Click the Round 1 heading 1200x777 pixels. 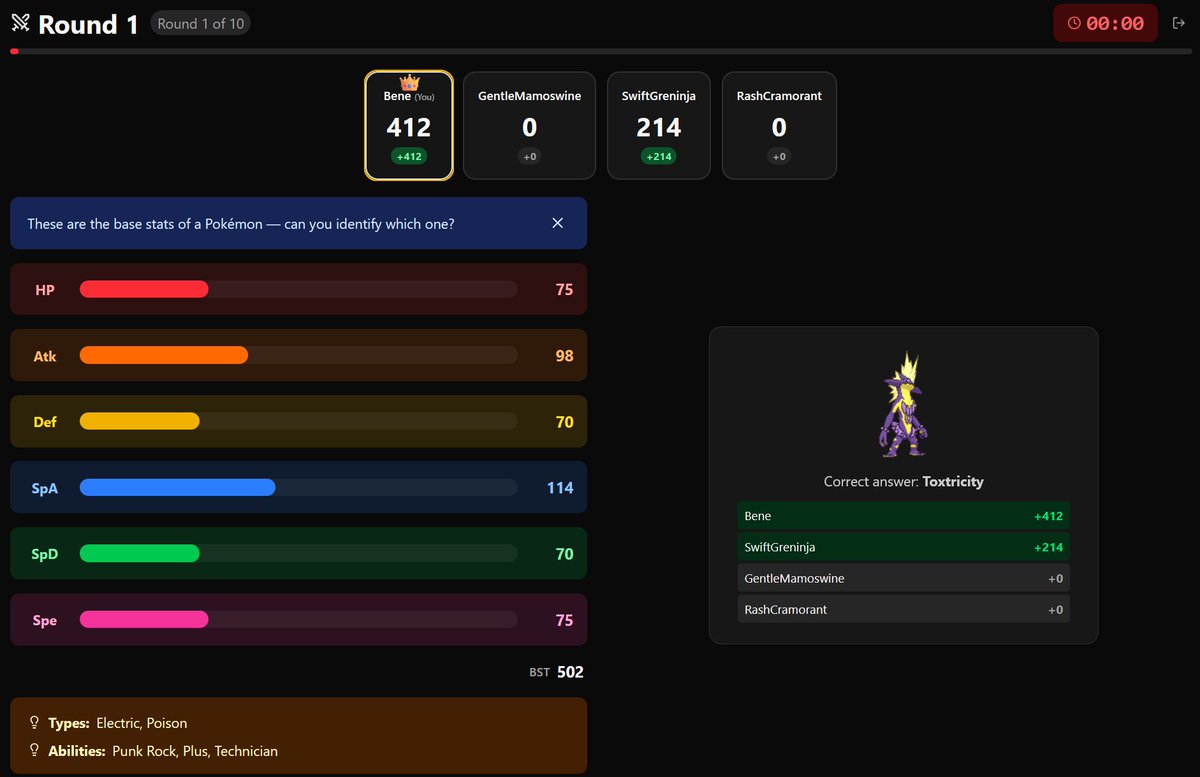pyautogui.click(x=88, y=24)
